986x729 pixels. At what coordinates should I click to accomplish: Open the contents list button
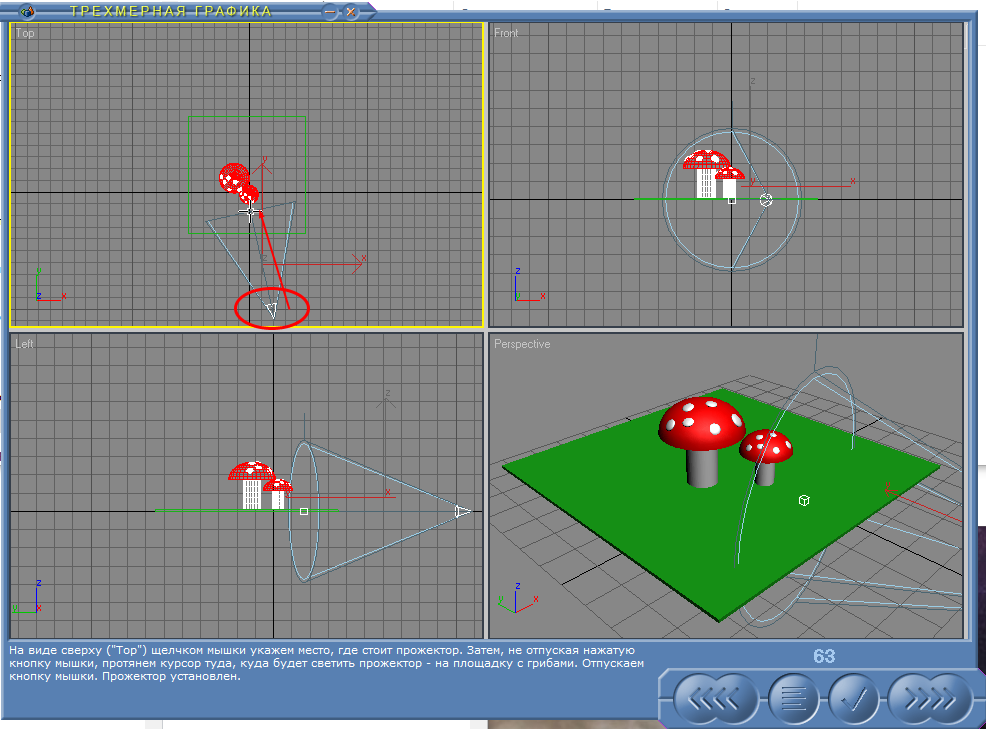click(793, 699)
